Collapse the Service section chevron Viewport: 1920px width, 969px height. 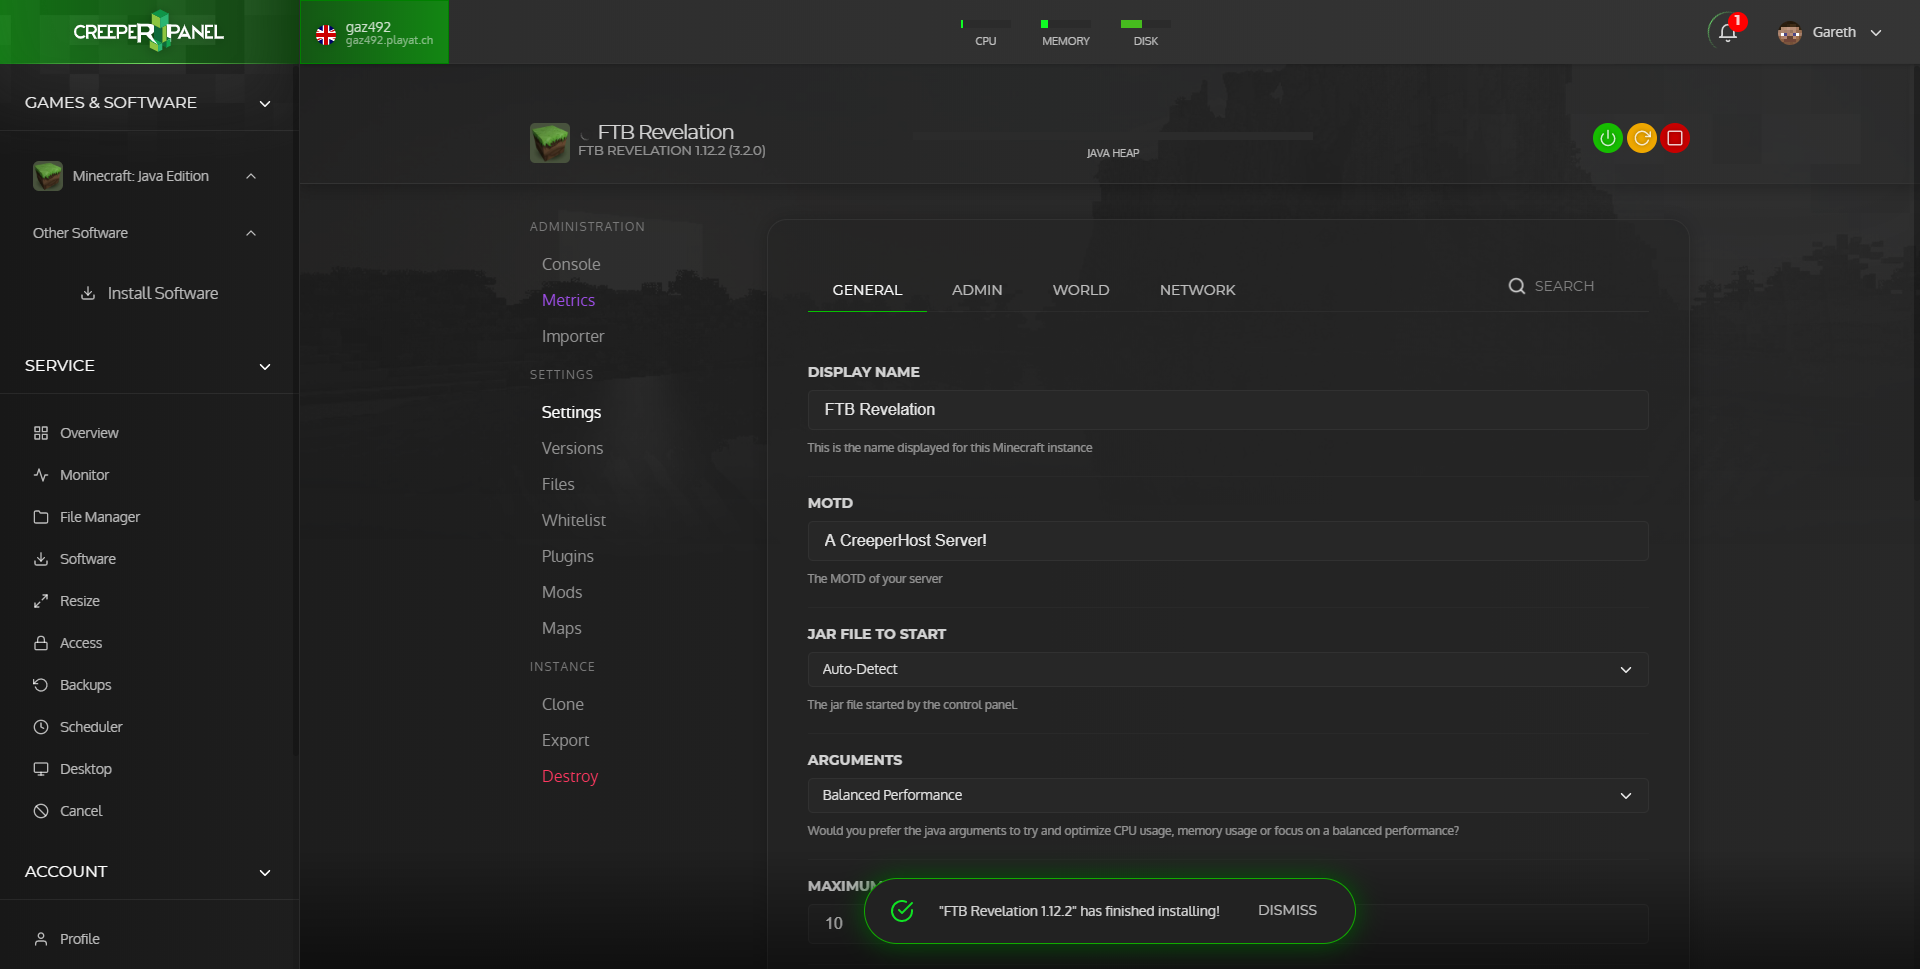265,366
